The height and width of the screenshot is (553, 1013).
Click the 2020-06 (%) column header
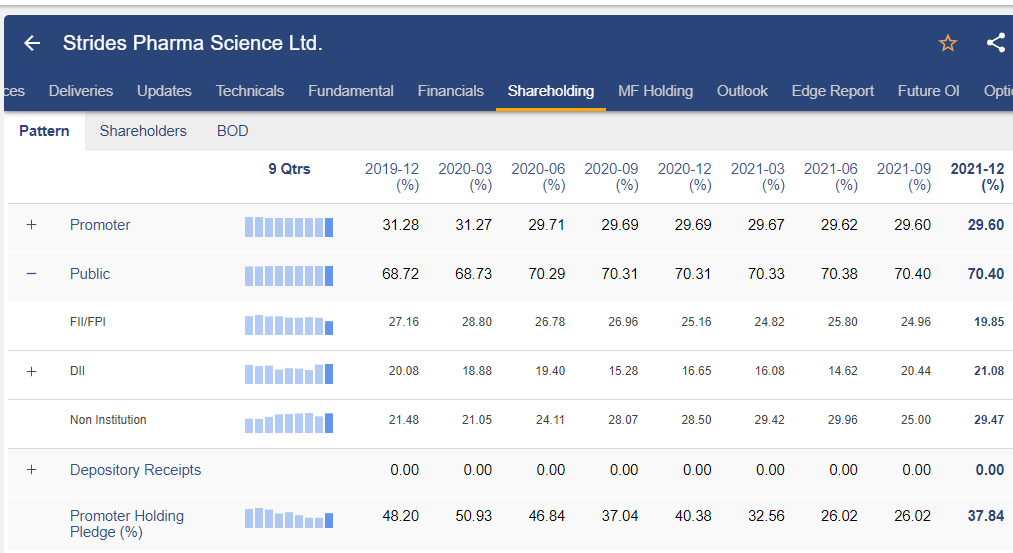click(x=538, y=177)
